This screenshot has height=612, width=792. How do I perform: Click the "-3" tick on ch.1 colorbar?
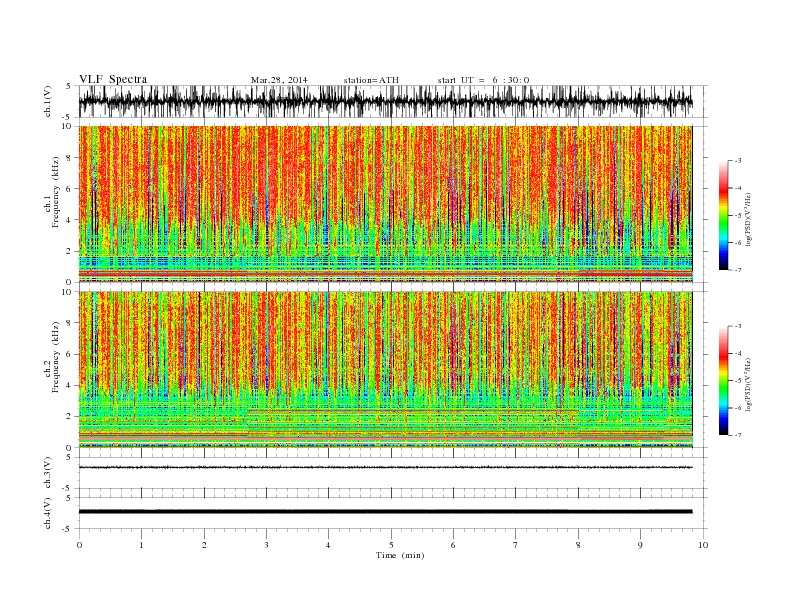coord(738,161)
